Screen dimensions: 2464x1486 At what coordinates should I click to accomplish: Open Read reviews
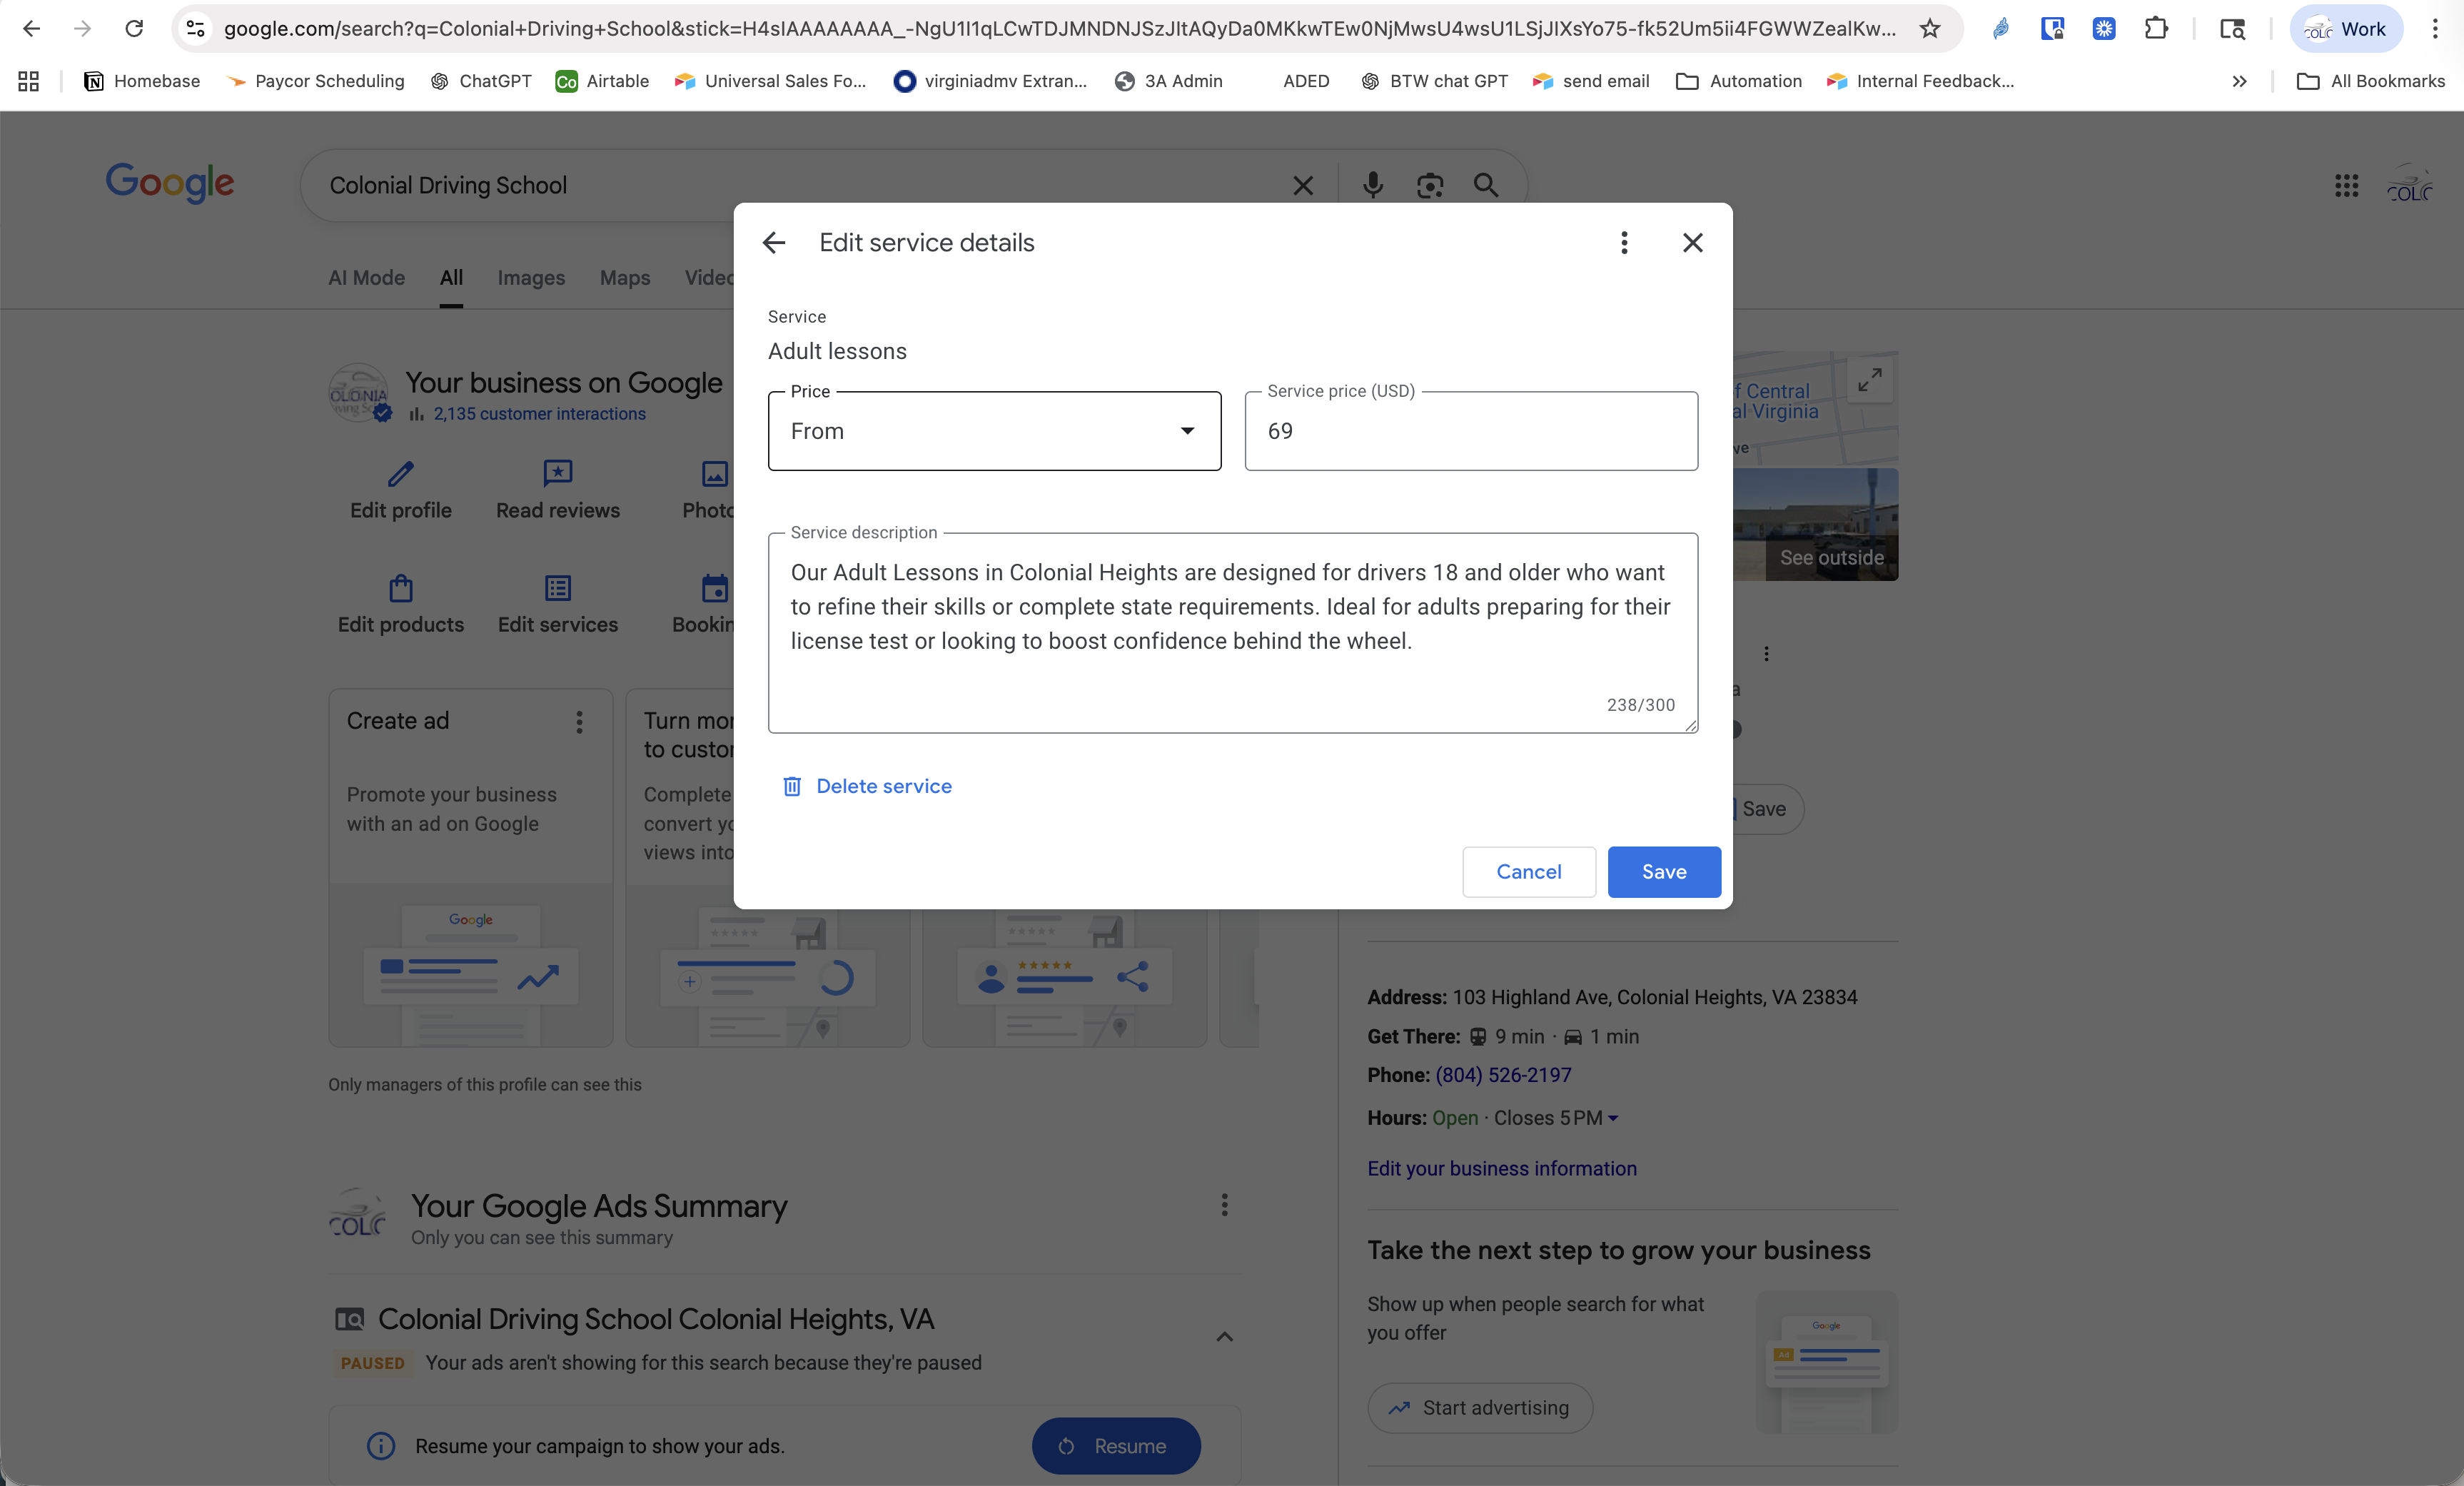tap(558, 490)
